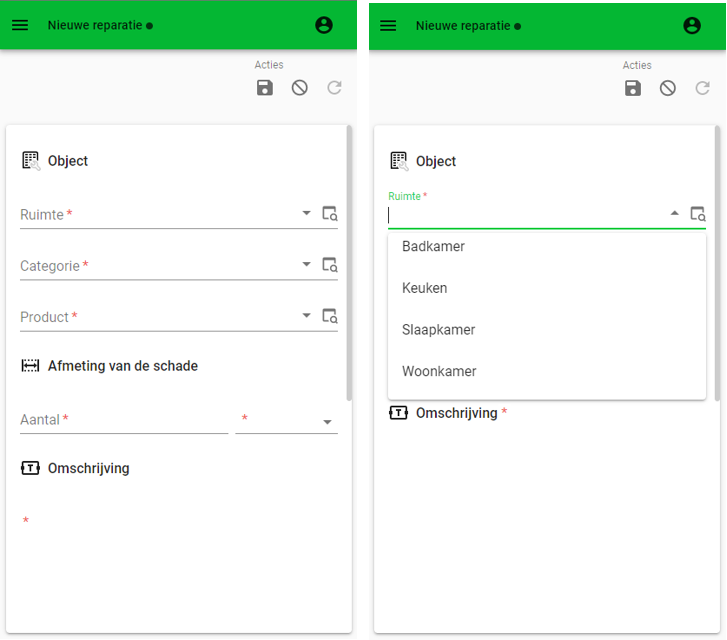Click save icon in right panel

point(633,88)
